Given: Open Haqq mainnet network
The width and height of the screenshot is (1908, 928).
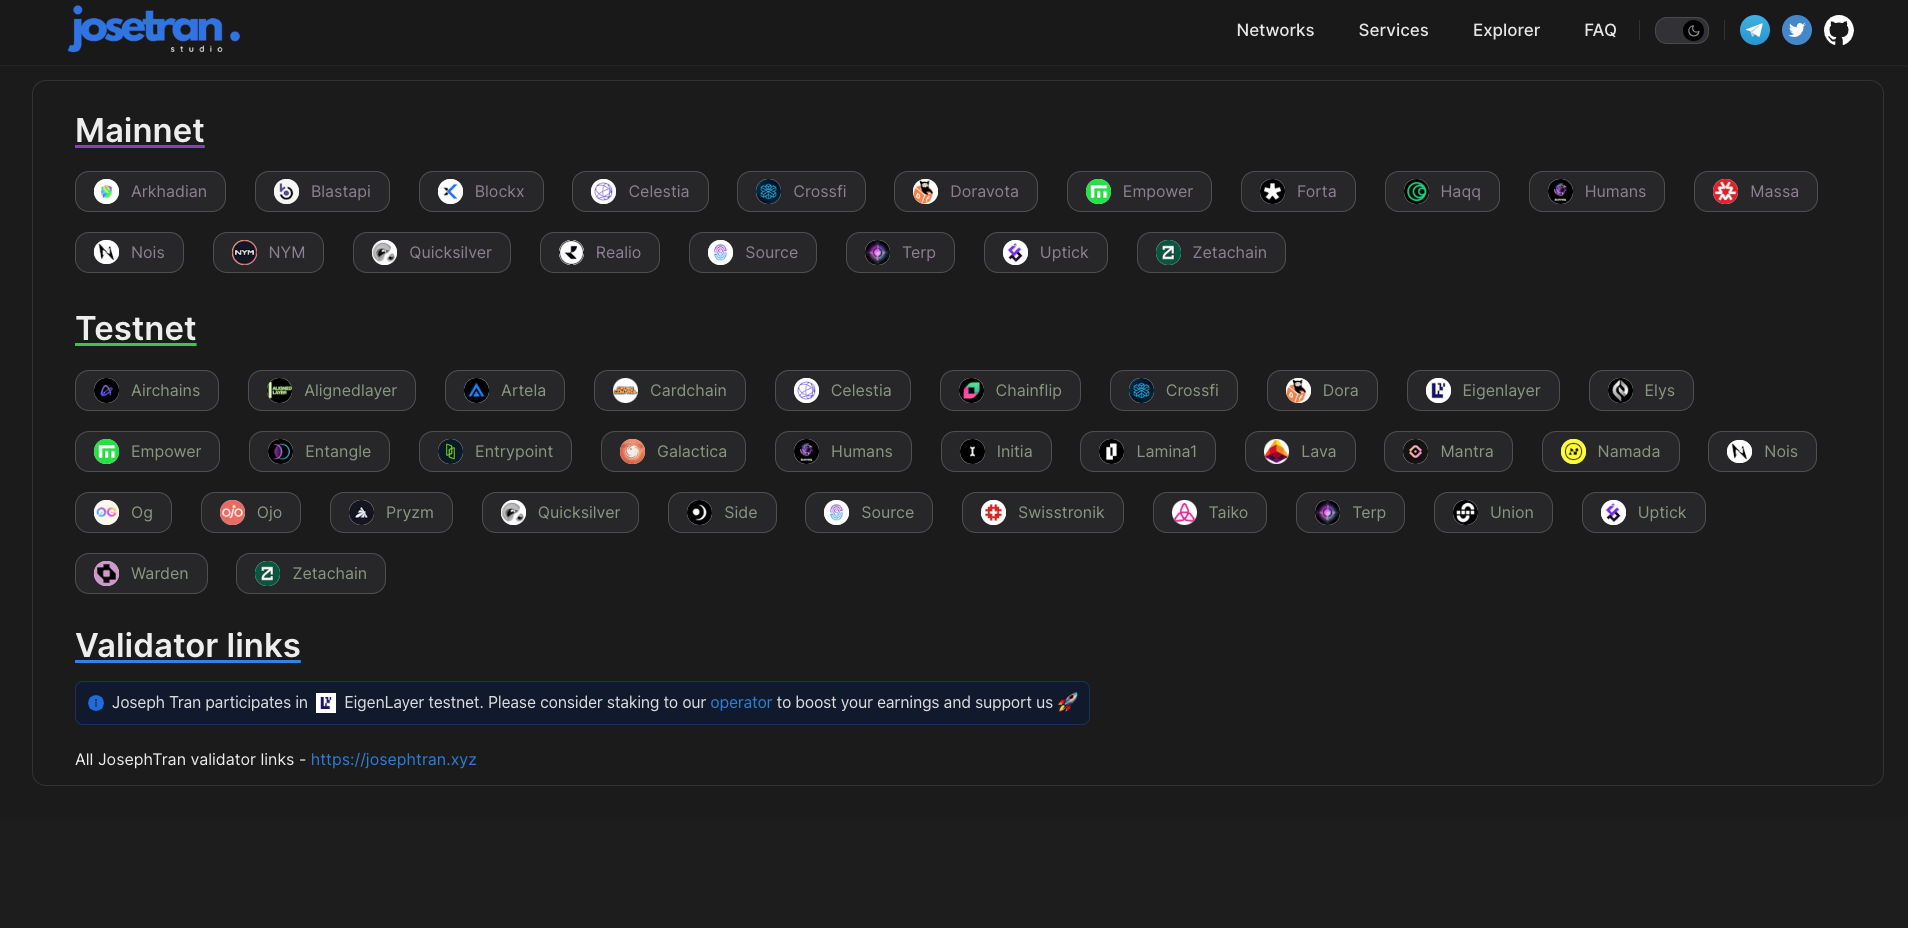Looking at the screenshot, I should (x=1442, y=191).
